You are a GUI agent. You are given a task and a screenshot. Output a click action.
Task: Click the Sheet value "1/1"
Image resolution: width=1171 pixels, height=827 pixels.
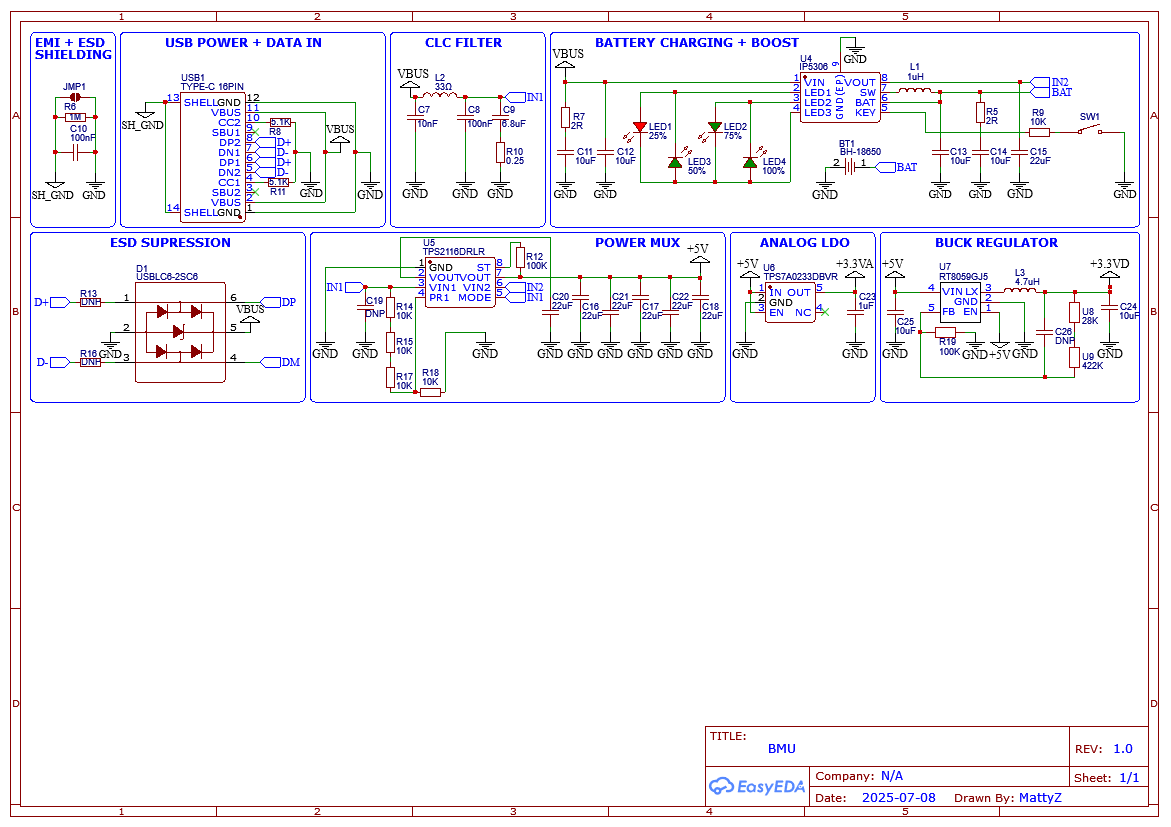1129,778
